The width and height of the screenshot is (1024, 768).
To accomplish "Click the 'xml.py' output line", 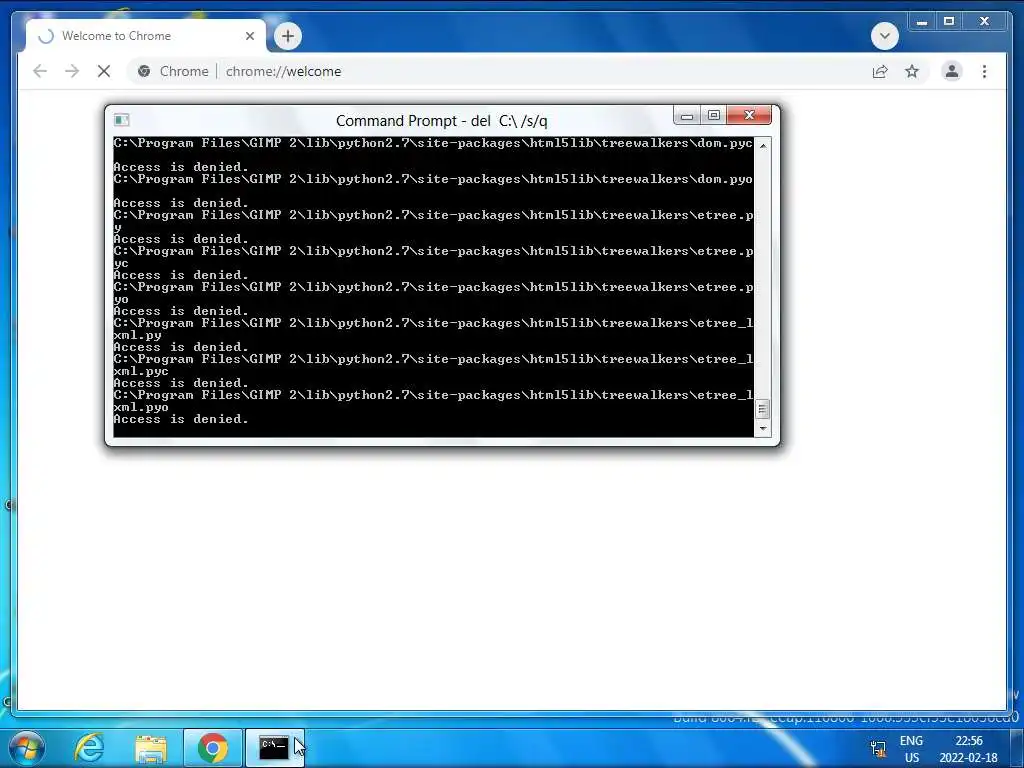I will tap(137, 336).
